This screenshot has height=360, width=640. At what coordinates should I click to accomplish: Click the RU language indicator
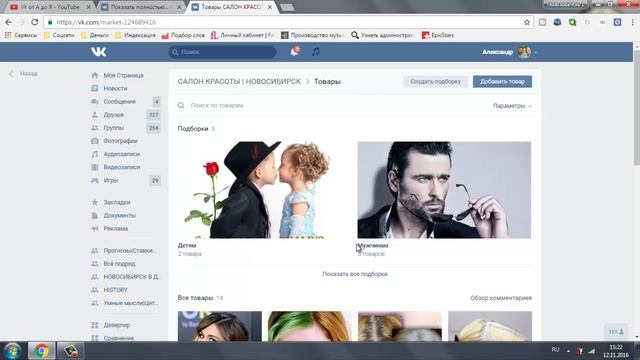point(556,350)
